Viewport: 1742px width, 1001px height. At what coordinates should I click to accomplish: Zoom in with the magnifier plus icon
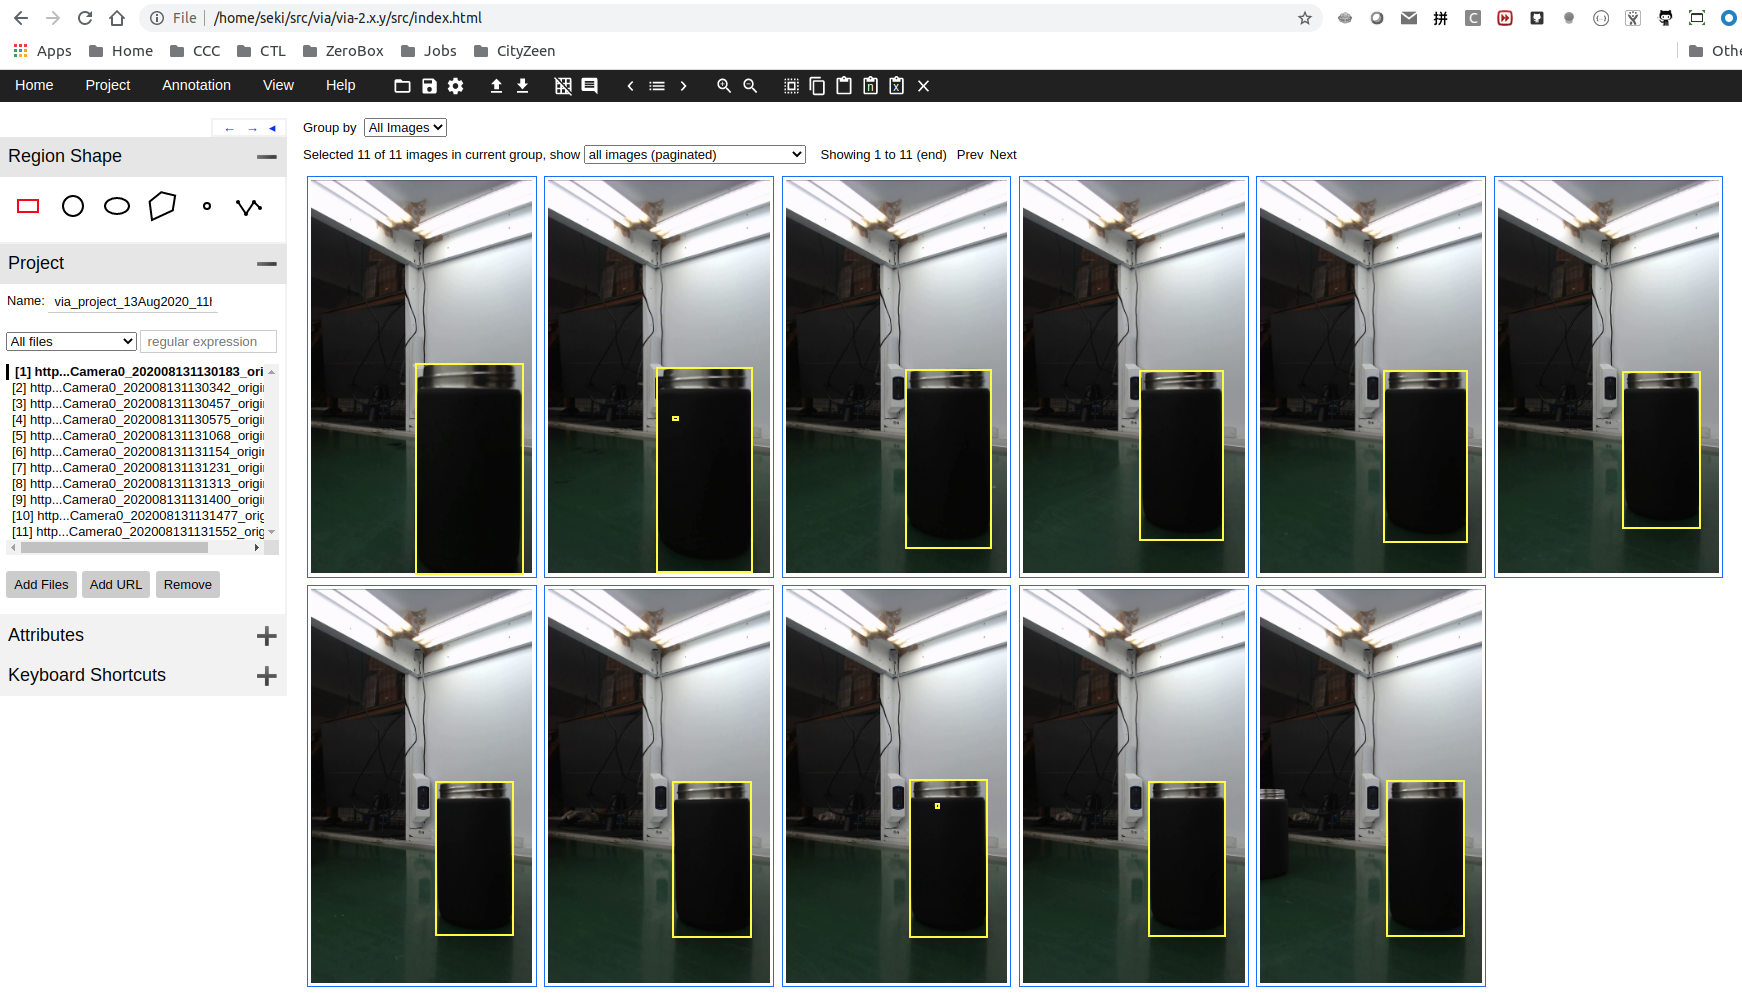pos(724,86)
